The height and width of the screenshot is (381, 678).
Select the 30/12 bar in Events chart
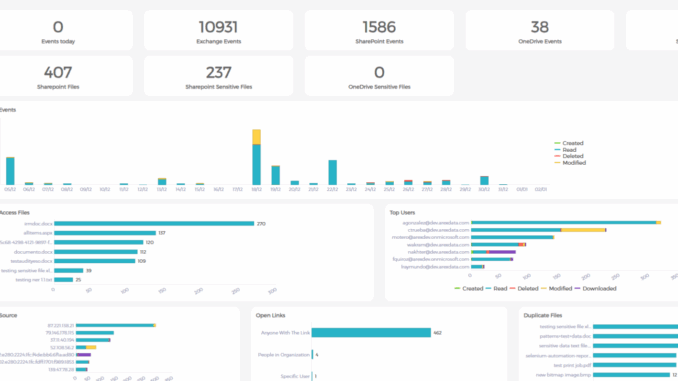[484, 180]
